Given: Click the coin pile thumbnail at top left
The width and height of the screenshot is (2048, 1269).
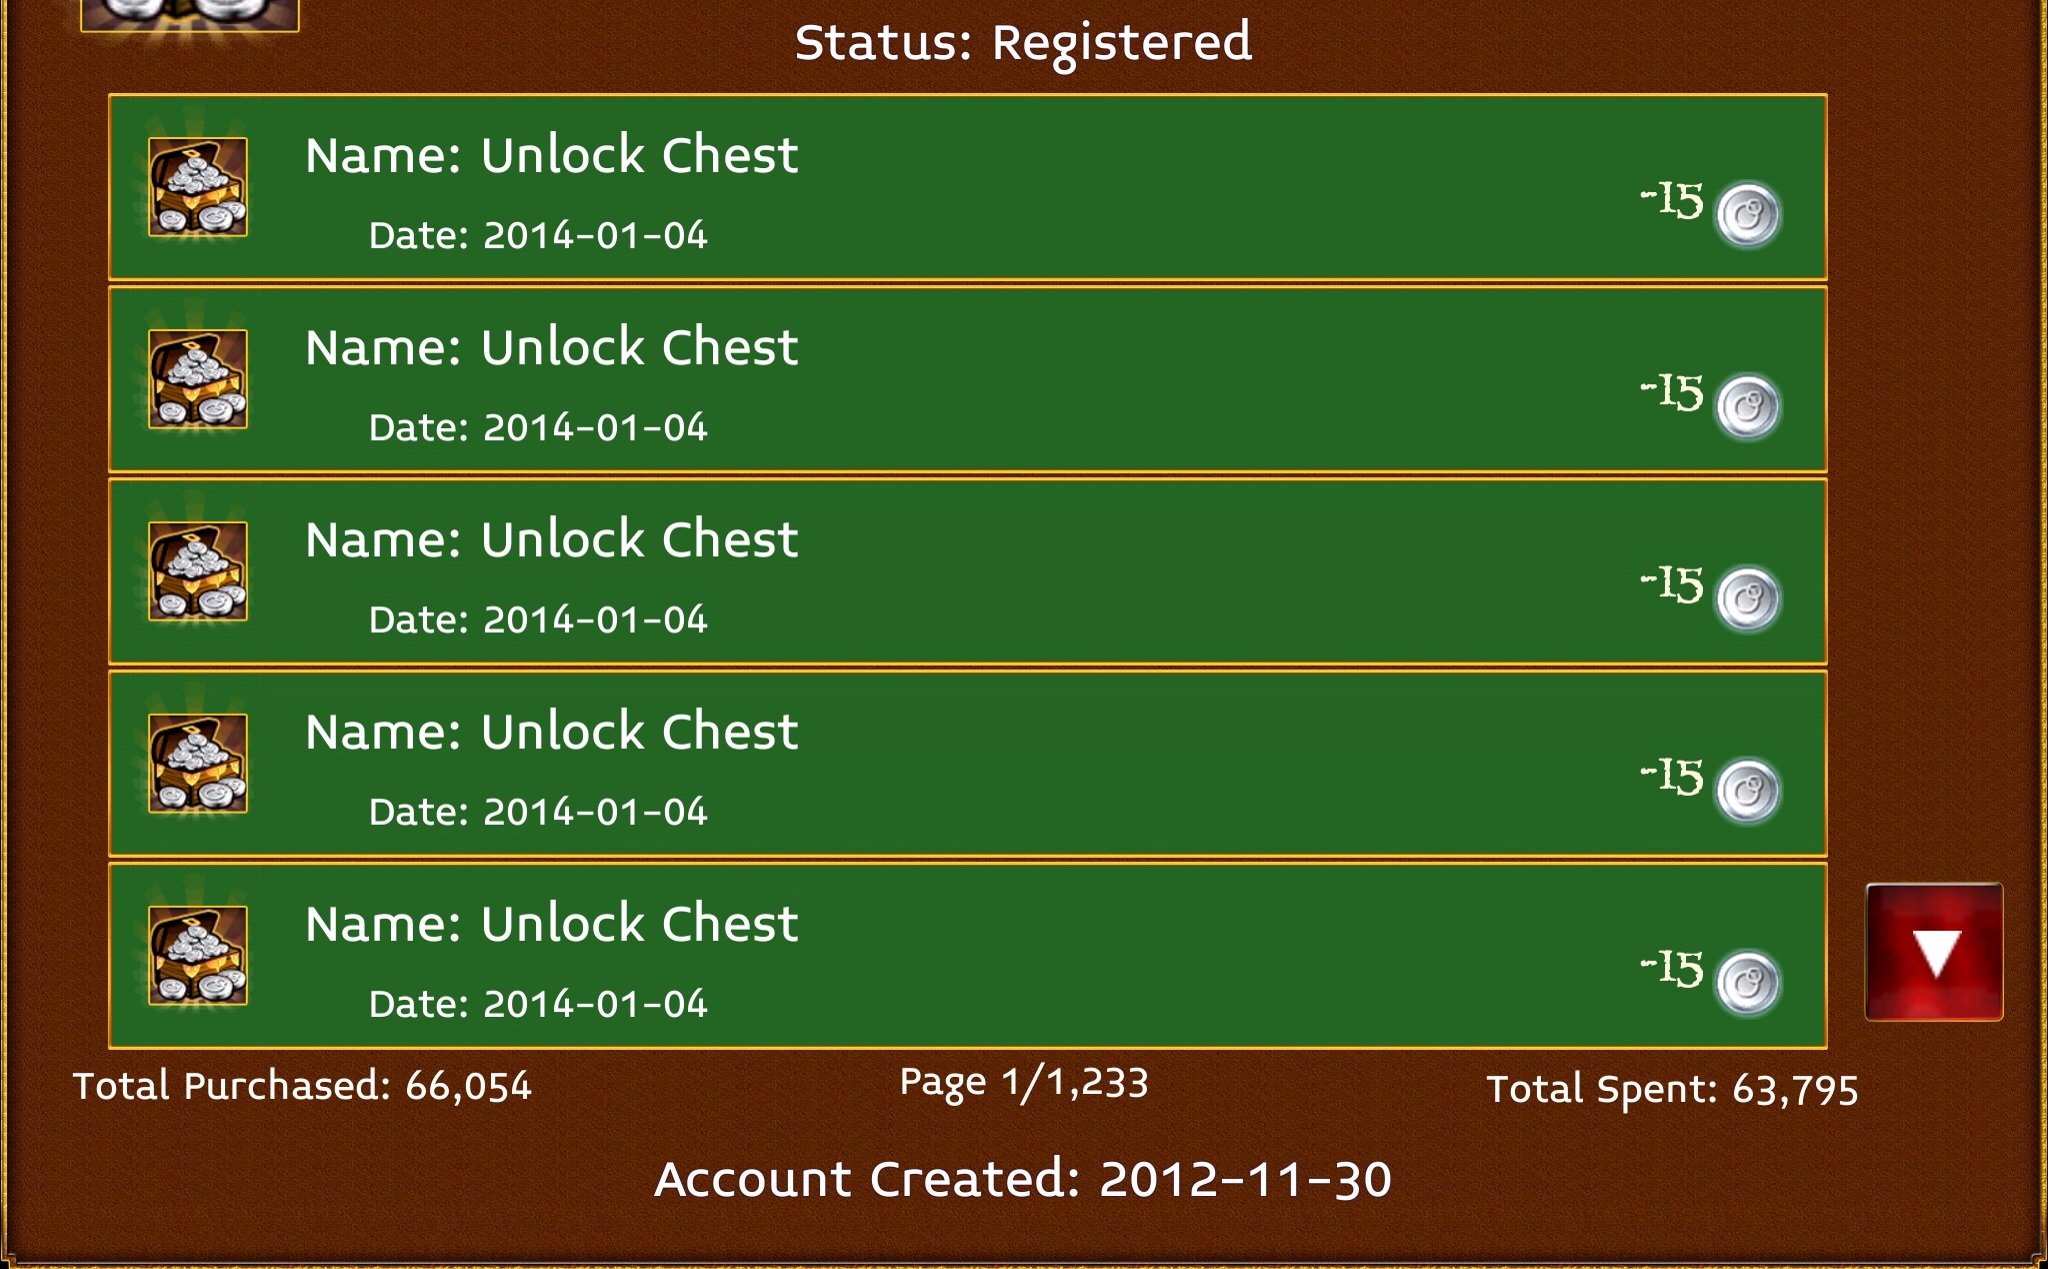Looking at the screenshot, I should [190, 15].
